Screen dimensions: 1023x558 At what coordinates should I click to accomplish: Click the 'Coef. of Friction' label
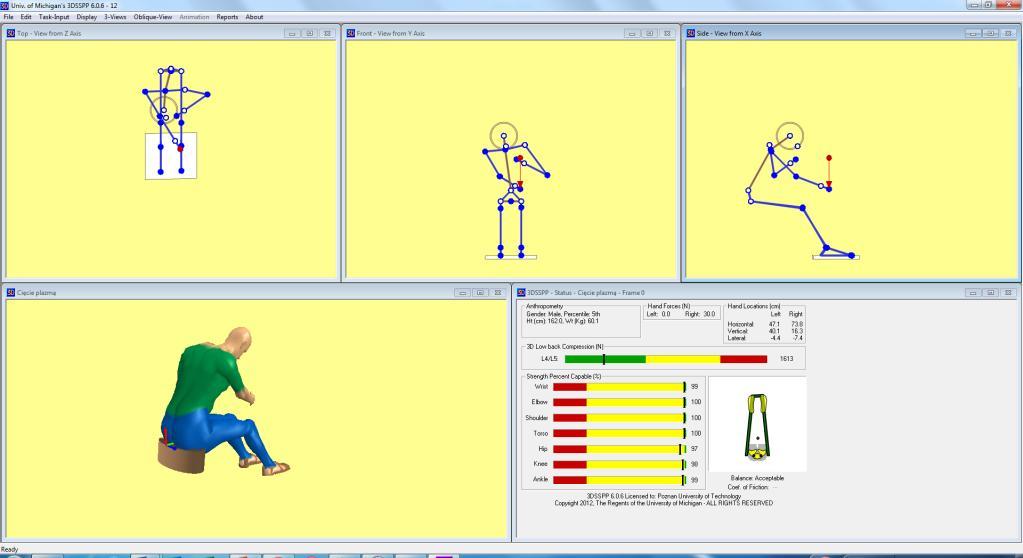tap(748, 488)
